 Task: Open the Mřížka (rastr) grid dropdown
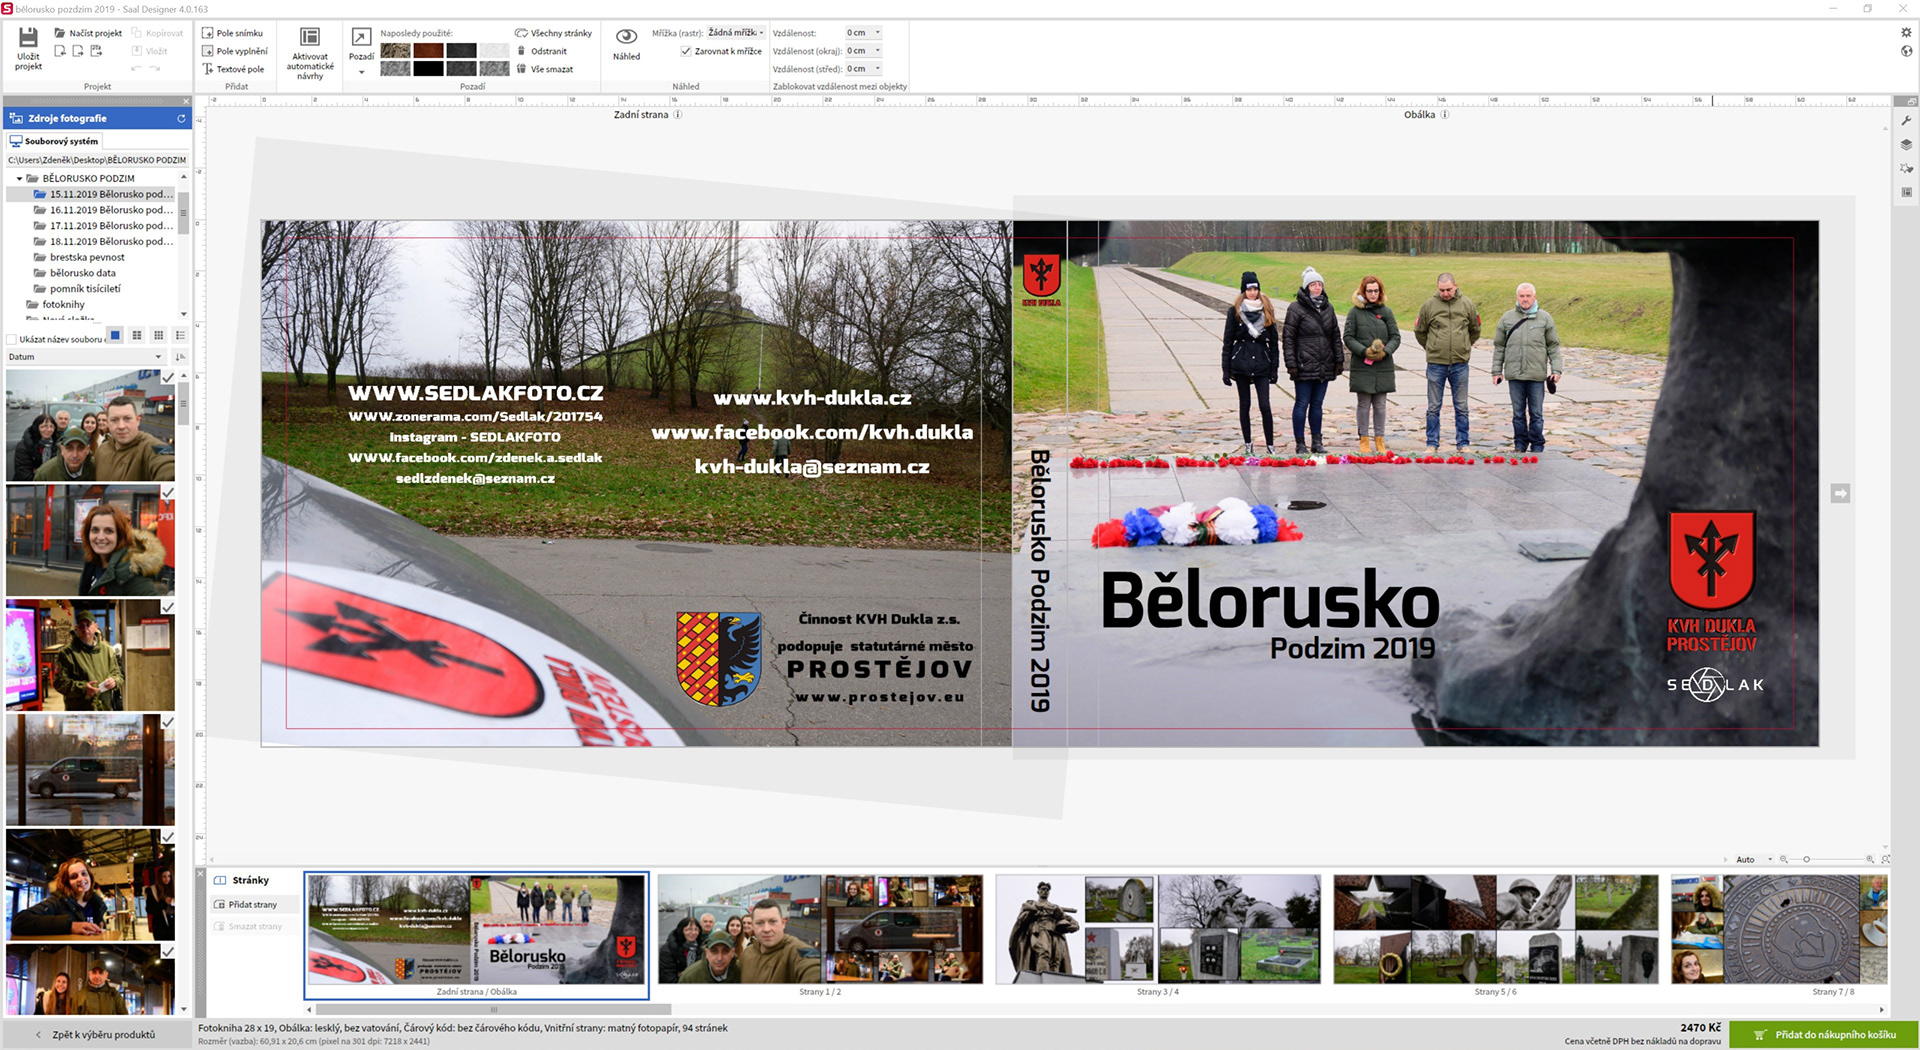click(x=736, y=33)
